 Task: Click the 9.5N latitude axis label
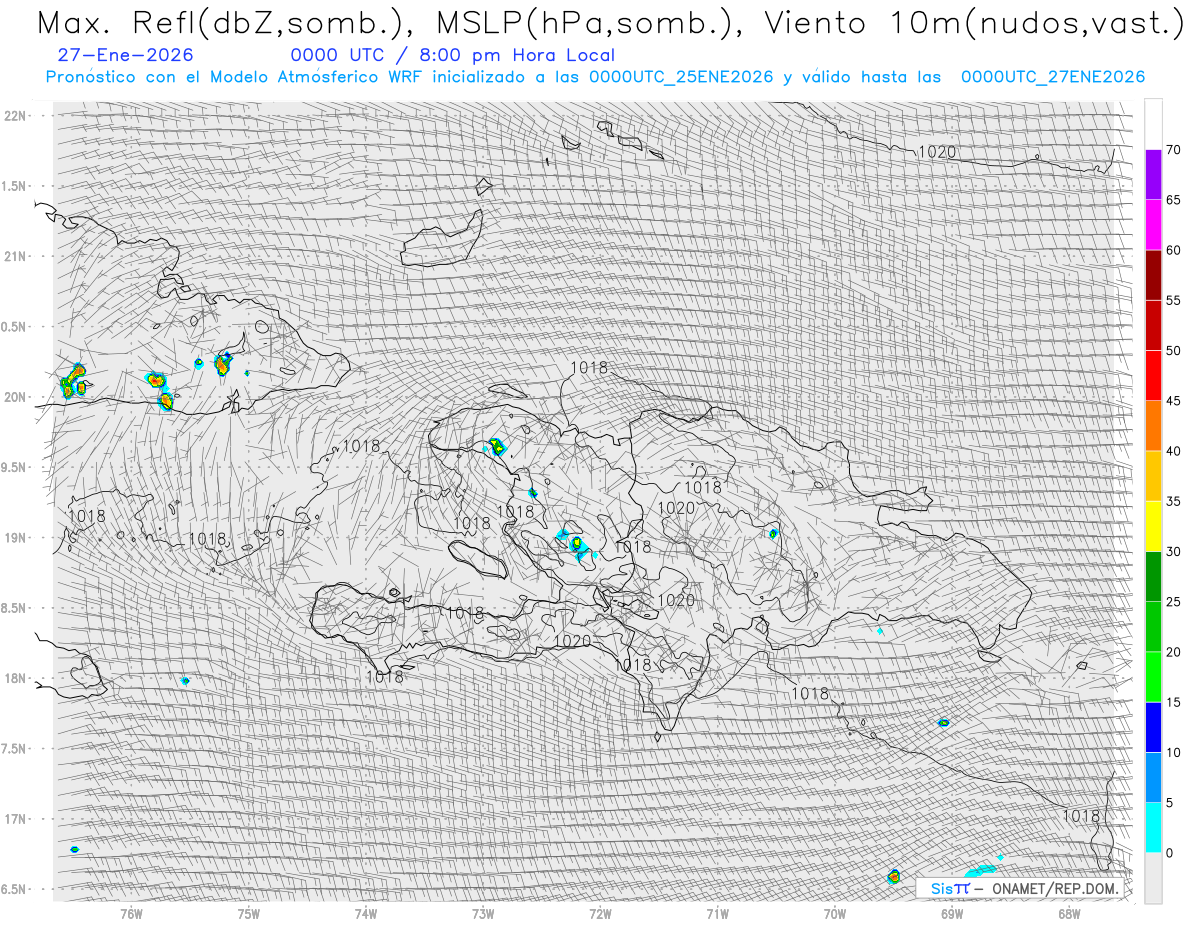coord(14,468)
